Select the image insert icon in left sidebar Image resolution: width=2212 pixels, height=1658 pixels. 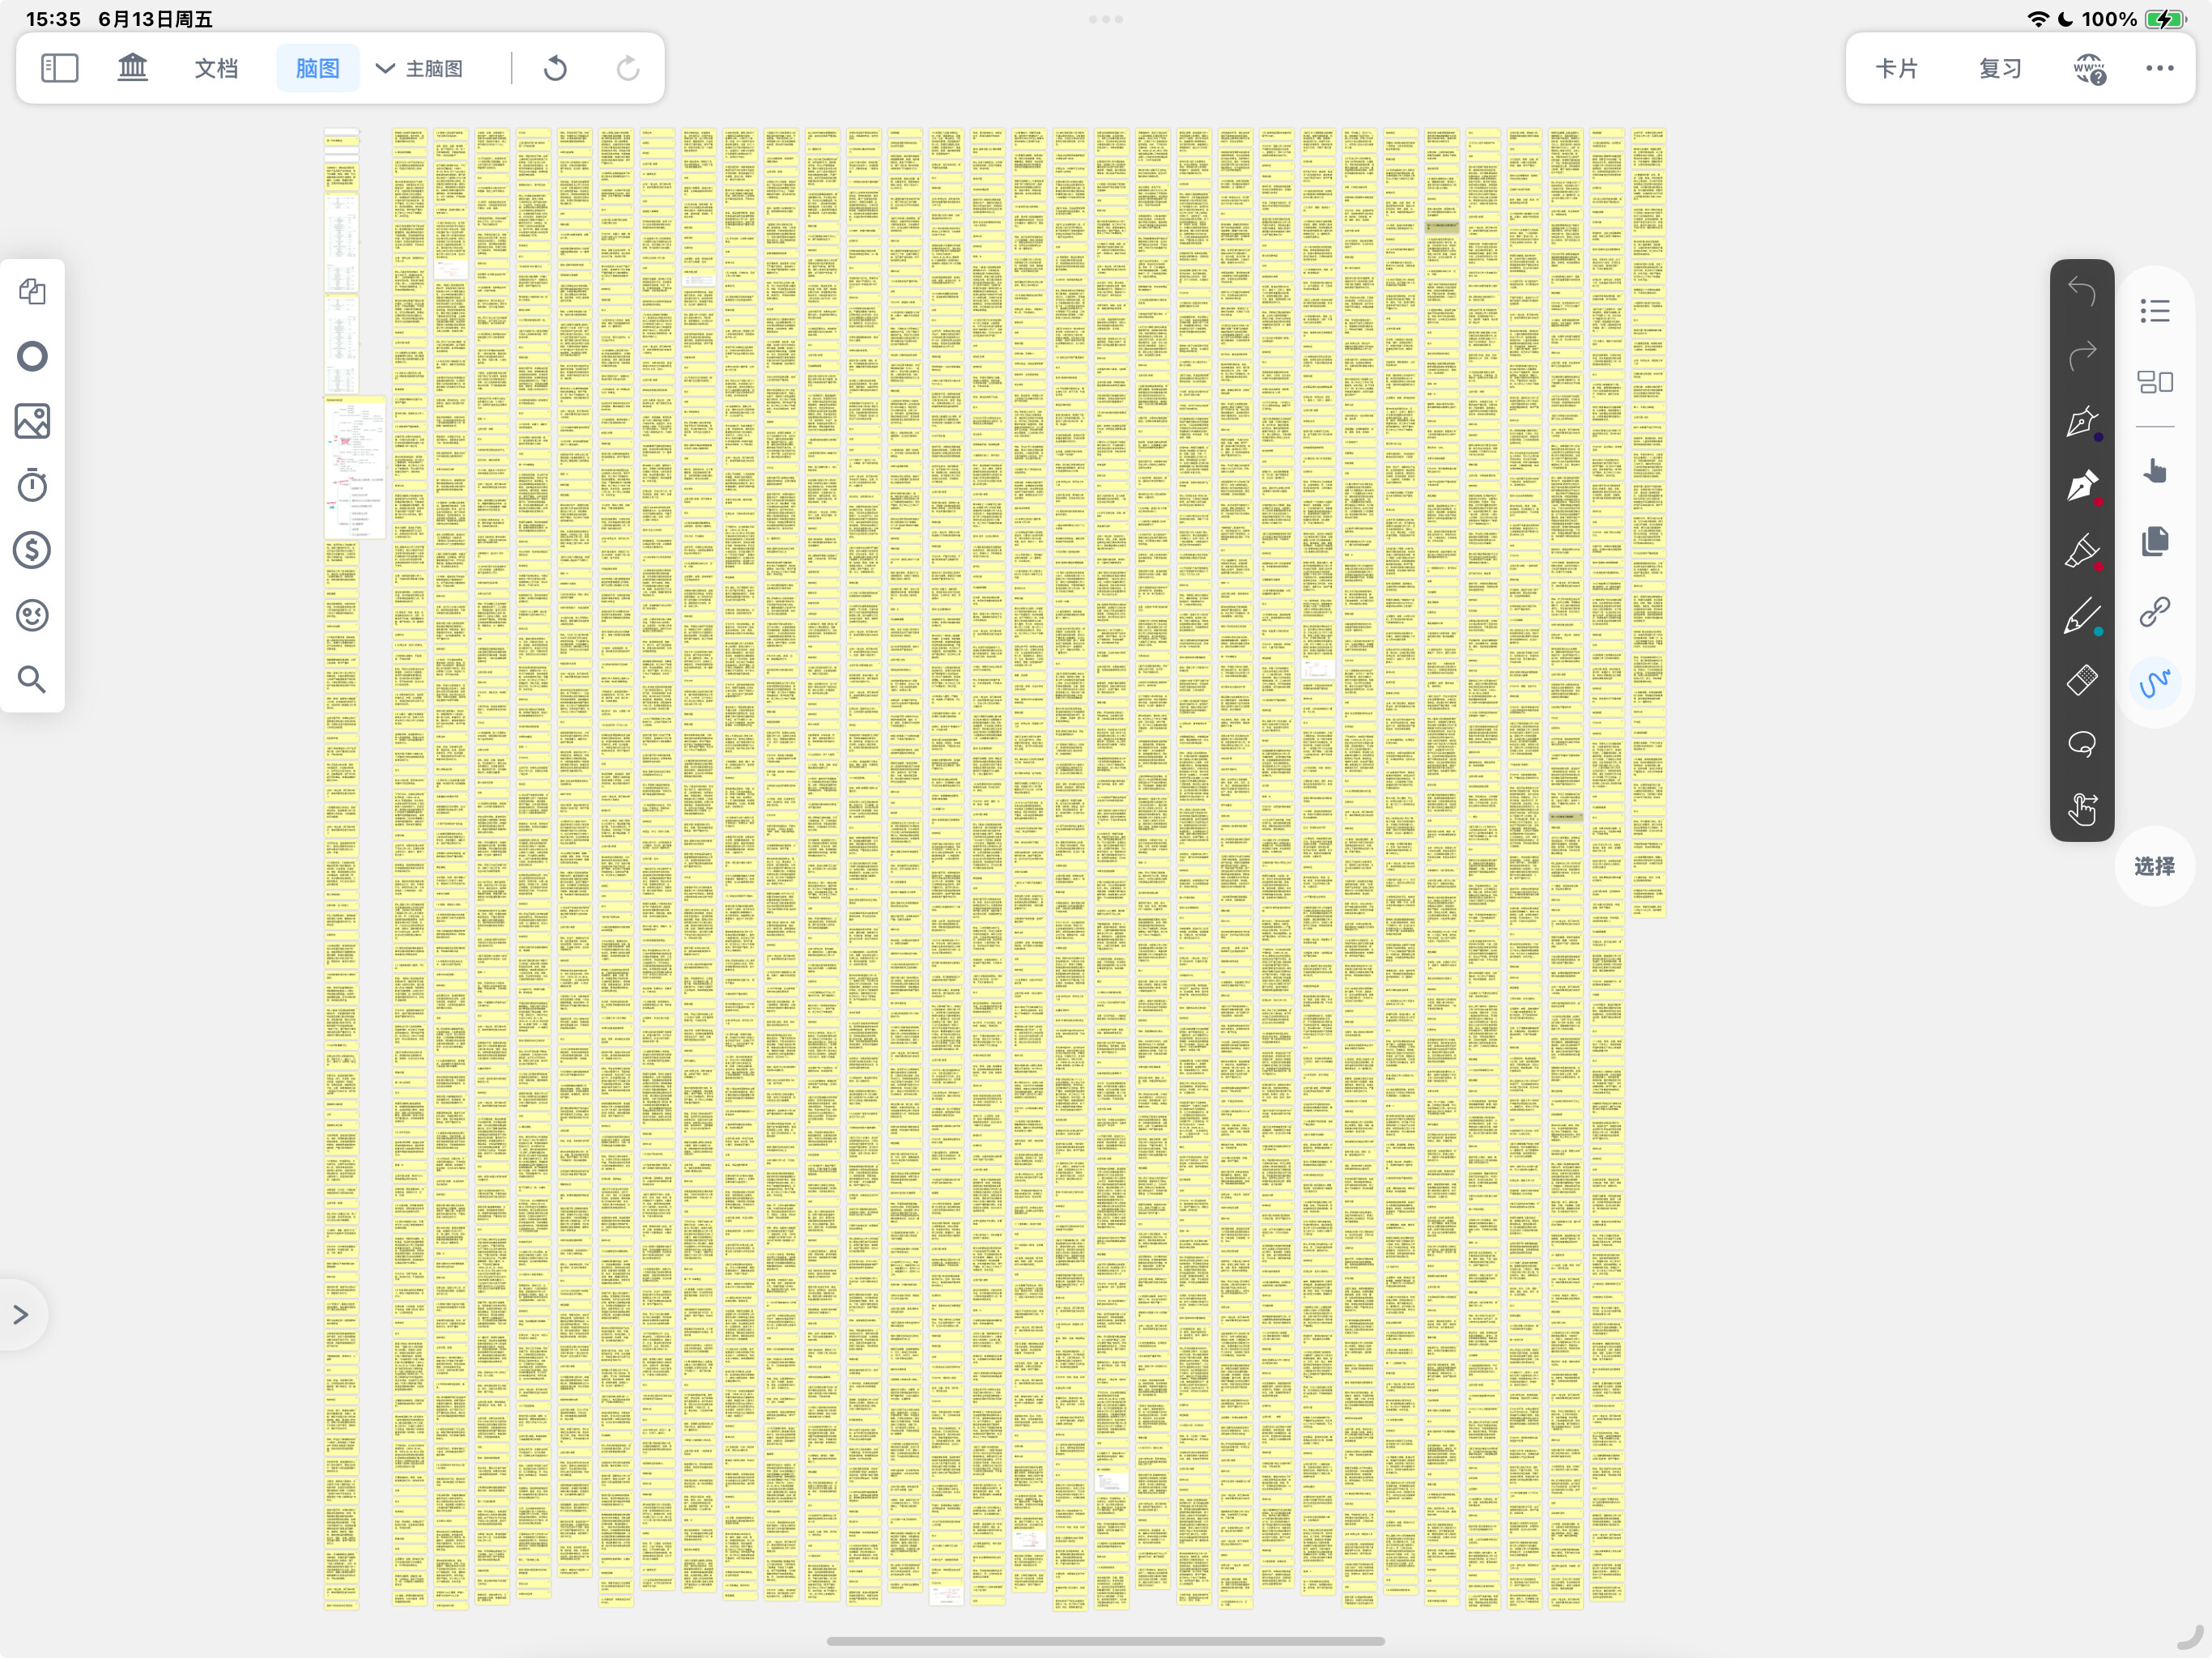32,421
